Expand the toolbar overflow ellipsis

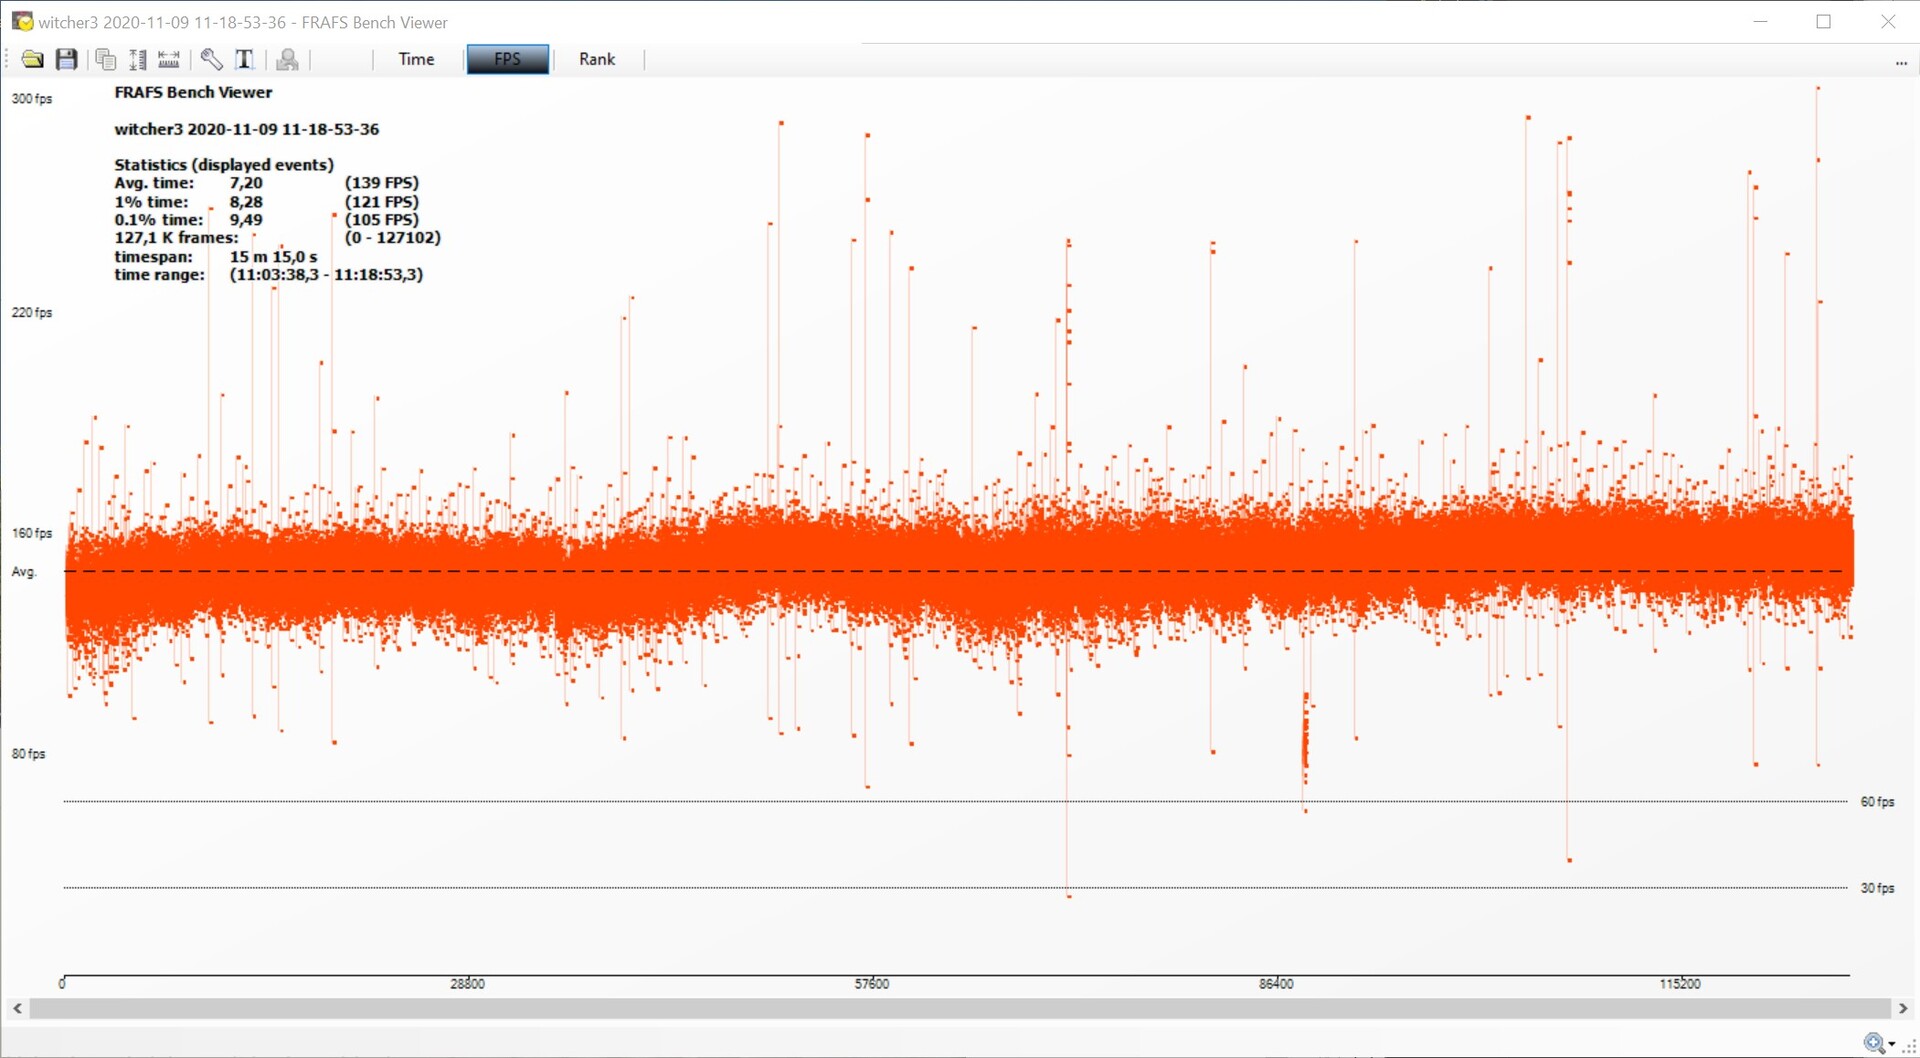point(1901,63)
